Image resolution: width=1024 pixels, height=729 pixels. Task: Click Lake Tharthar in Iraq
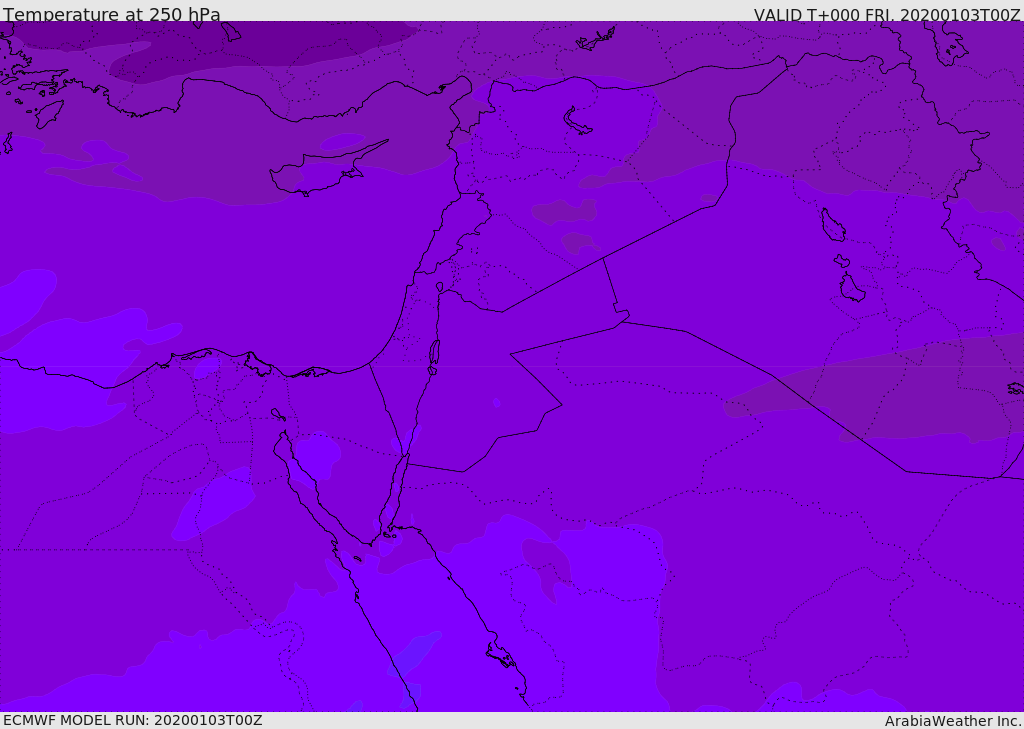pos(833,225)
